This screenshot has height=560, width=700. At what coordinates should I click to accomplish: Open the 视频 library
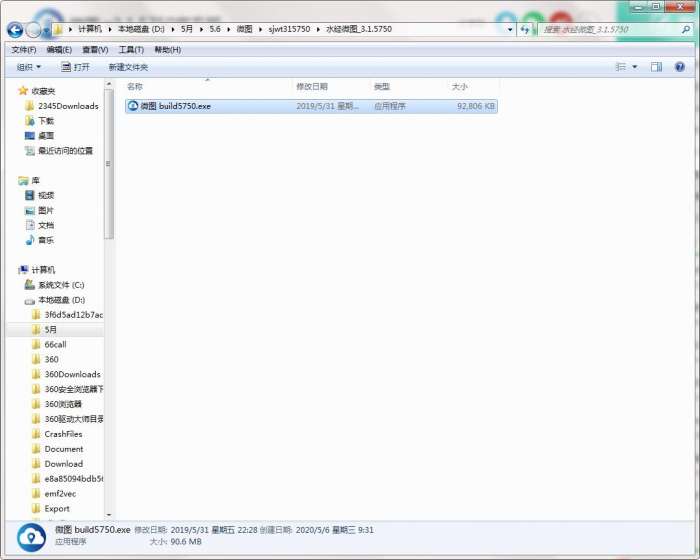point(39,195)
